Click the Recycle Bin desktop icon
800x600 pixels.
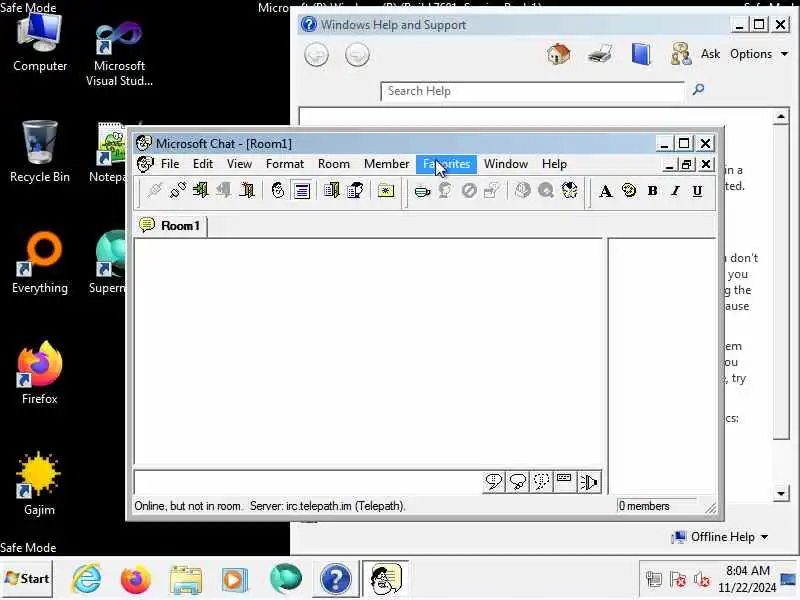click(x=39, y=152)
